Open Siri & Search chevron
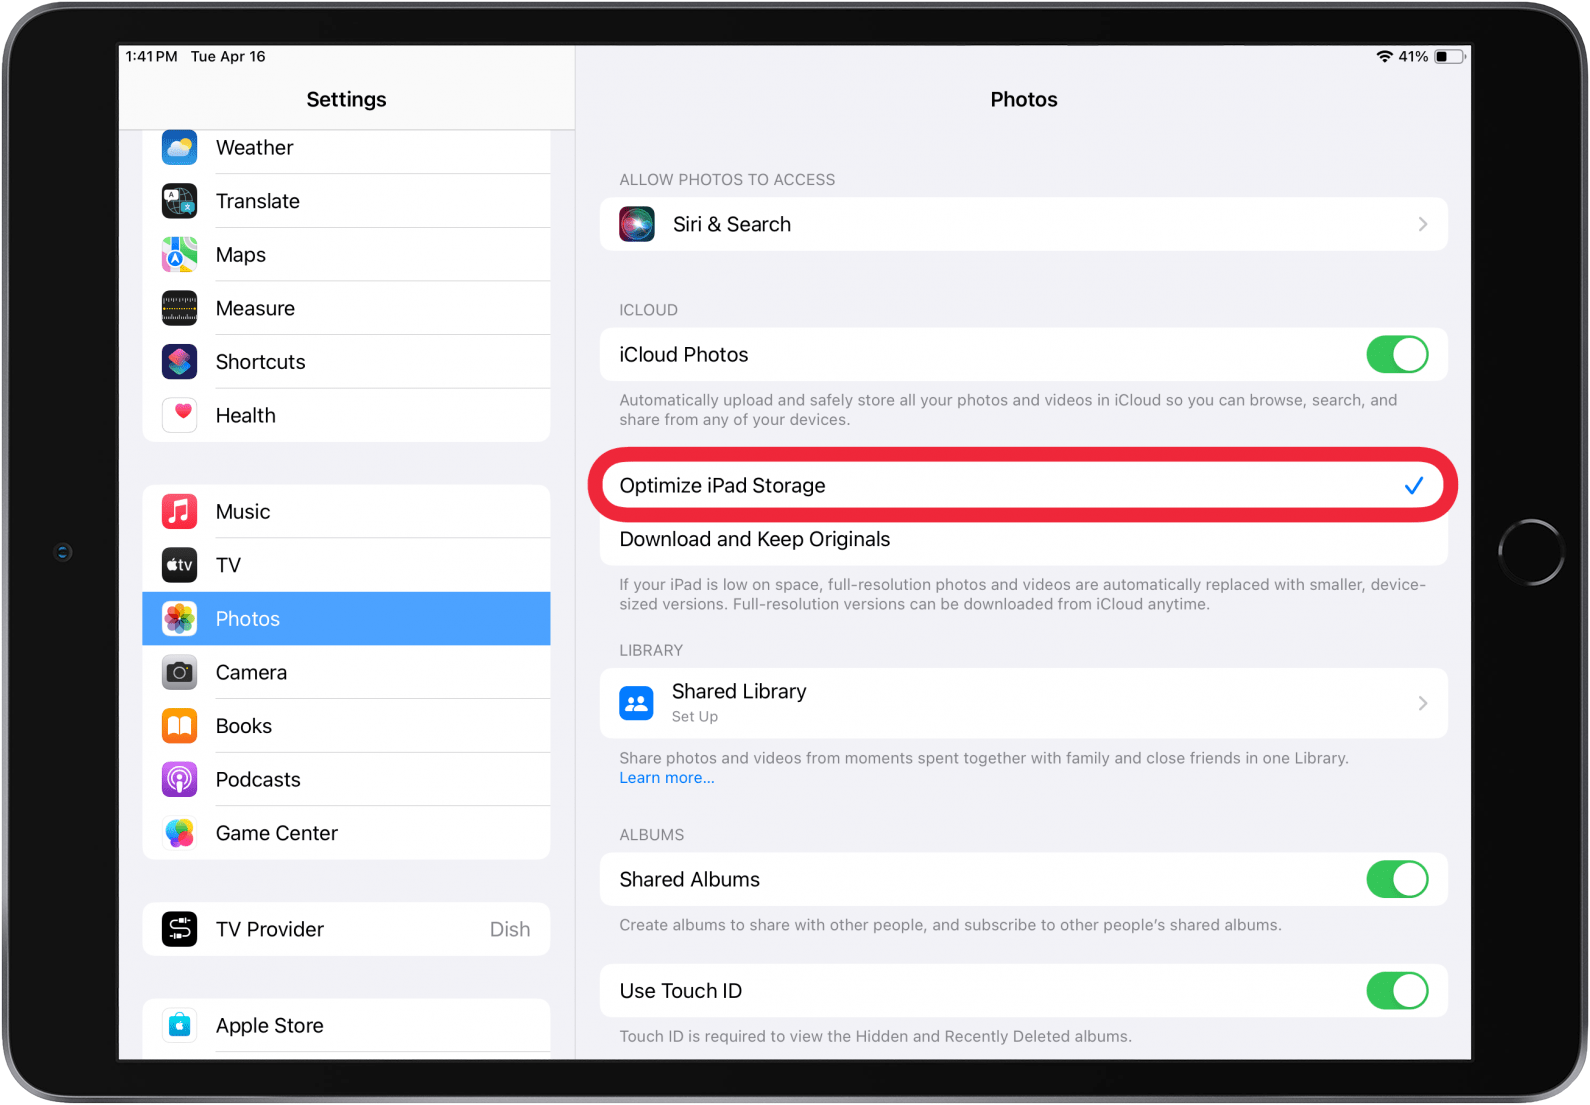 pyautogui.click(x=1422, y=224)
